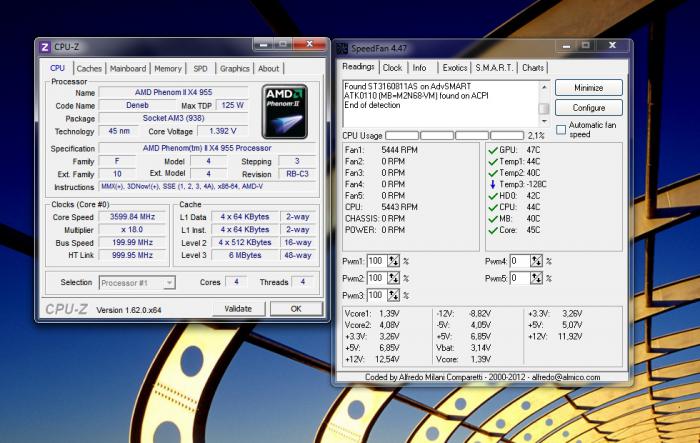
Task: Adjust the Pwm1 spinner arrows
Action: pos(394,261)
